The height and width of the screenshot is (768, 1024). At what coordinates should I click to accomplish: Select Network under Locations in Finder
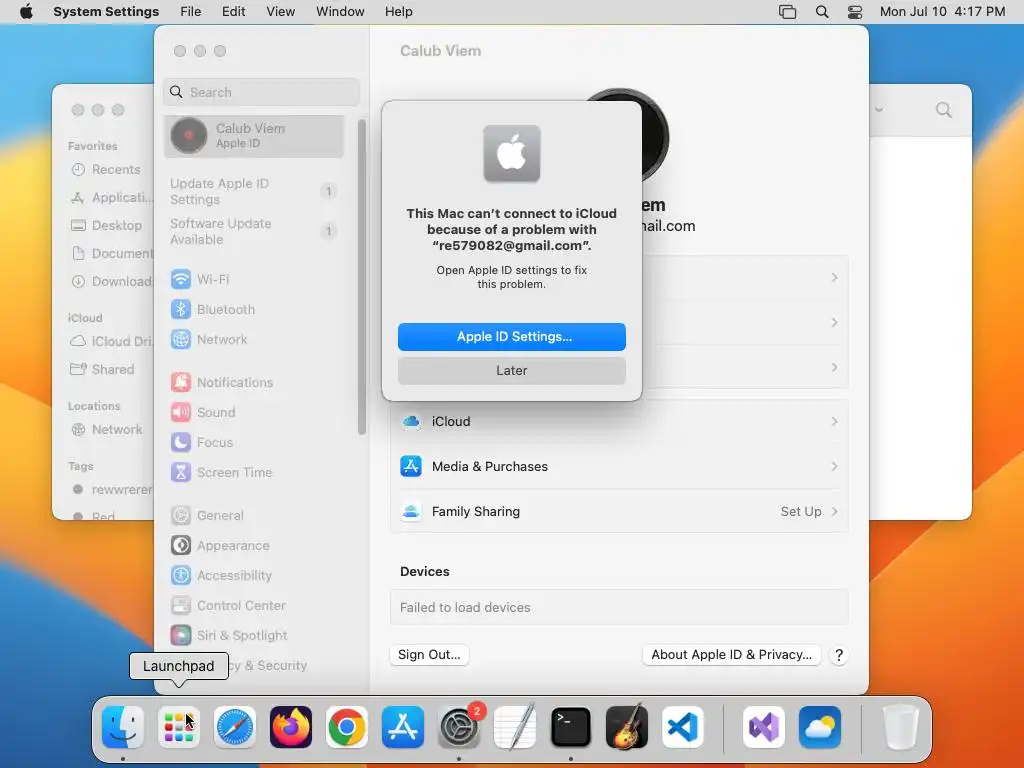click(107, 429)
